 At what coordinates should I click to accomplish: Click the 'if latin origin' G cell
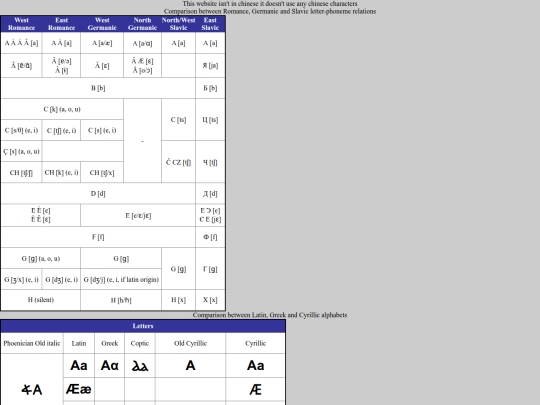tap(121, 279)
